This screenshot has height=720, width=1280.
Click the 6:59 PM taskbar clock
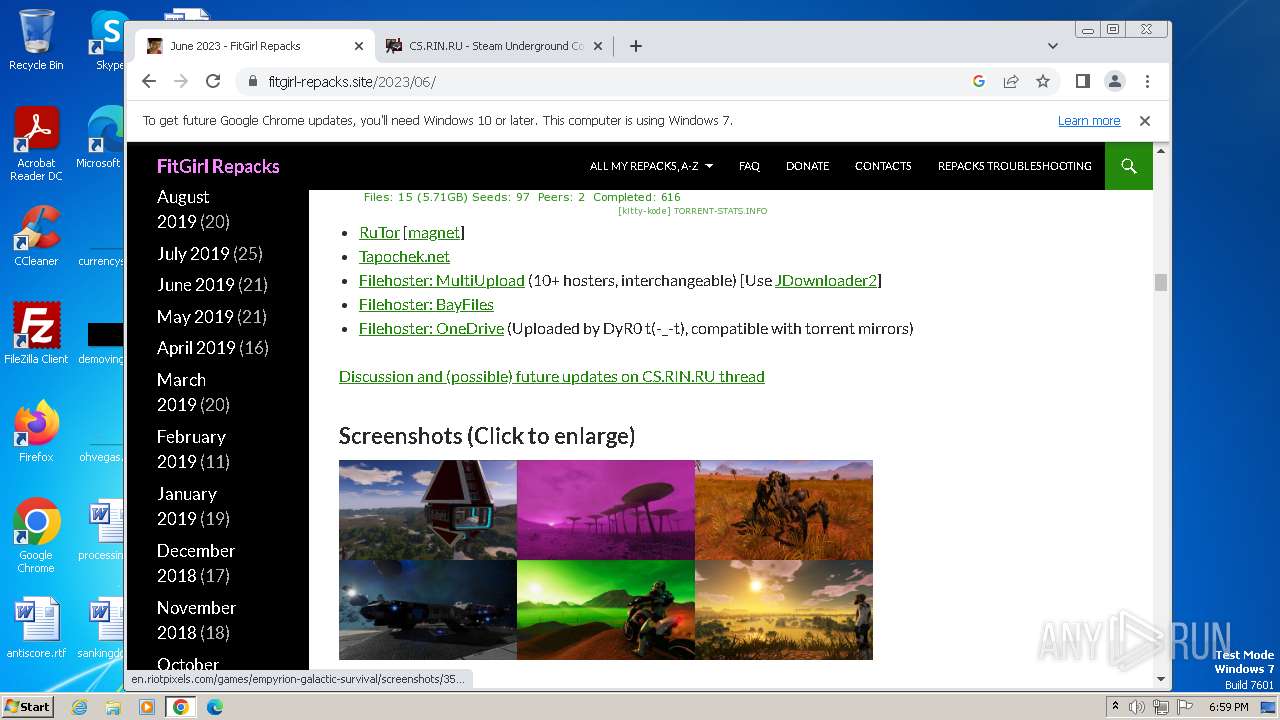1229,707
